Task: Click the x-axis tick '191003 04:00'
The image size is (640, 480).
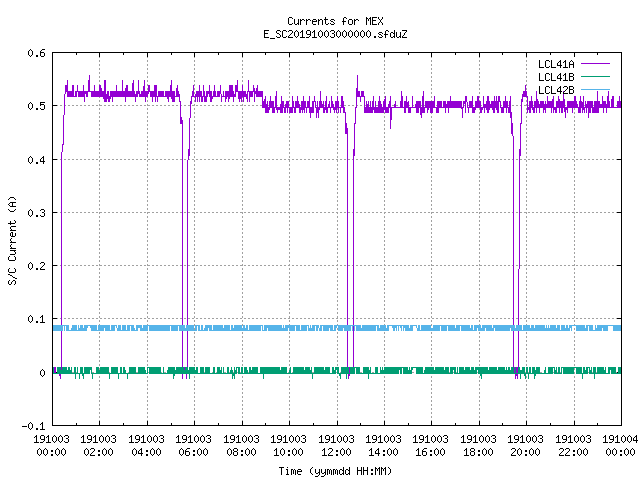Action: pos(146,445)
